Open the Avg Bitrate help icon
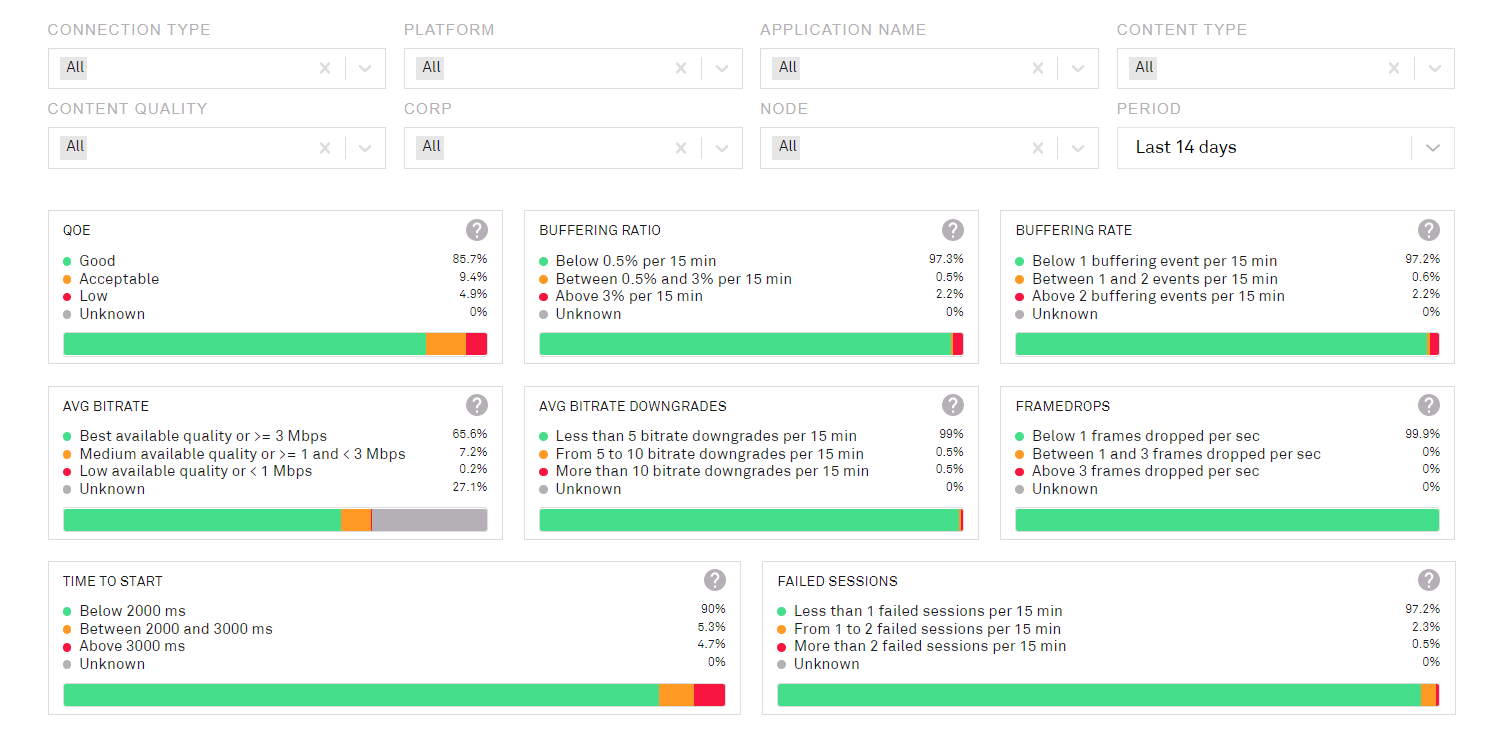 pyautogui.click(x=477, y=405)
